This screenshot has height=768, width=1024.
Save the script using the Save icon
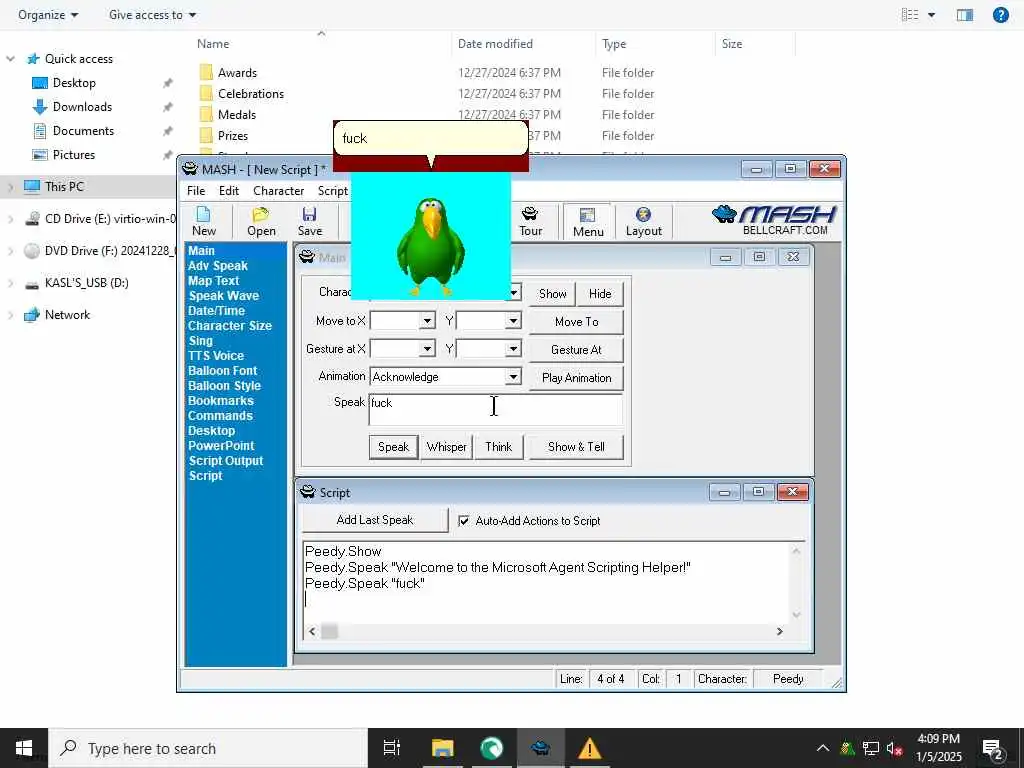click(310, 221)
